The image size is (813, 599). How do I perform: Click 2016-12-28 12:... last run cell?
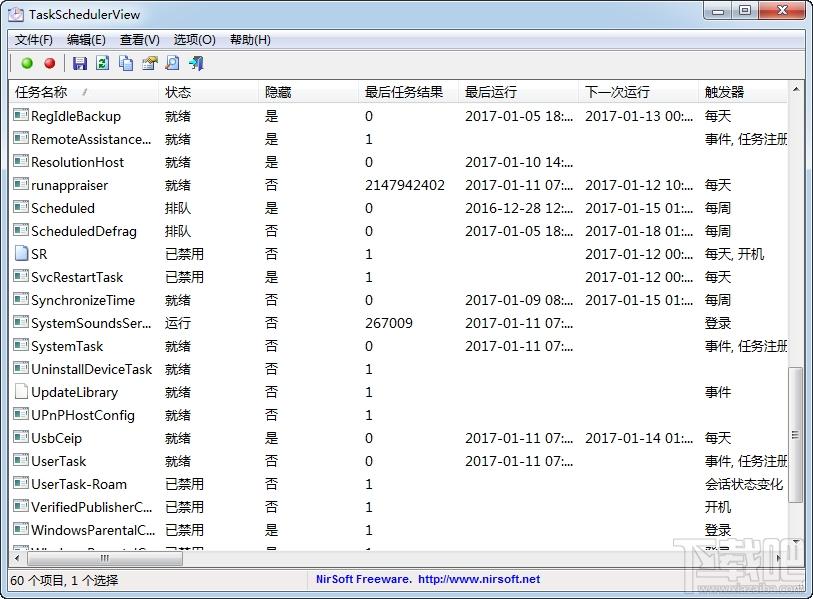(519, 208)
